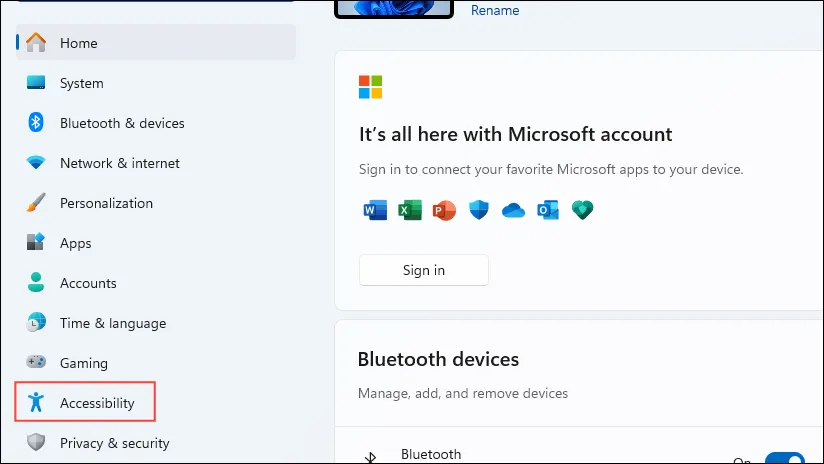This screenshot has width=824, height=464.
Task: Click the Network & internet Wi-Fi icon
Action: 36,162
